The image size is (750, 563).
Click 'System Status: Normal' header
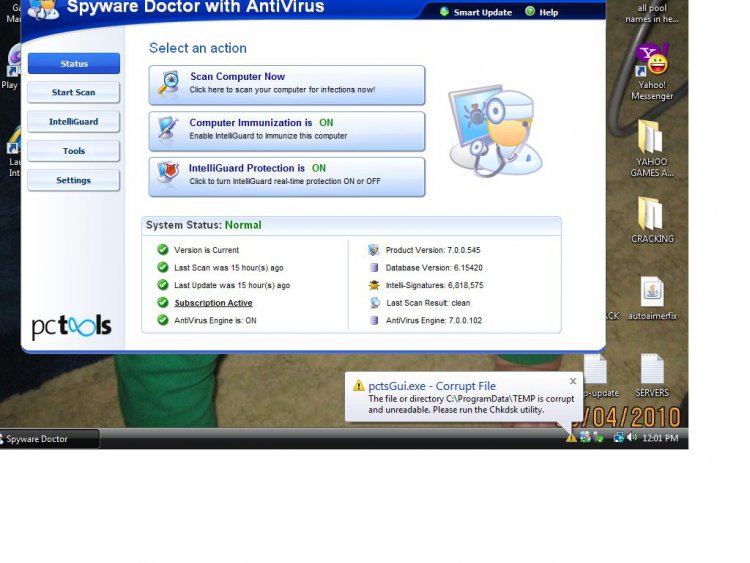[204, 225]
